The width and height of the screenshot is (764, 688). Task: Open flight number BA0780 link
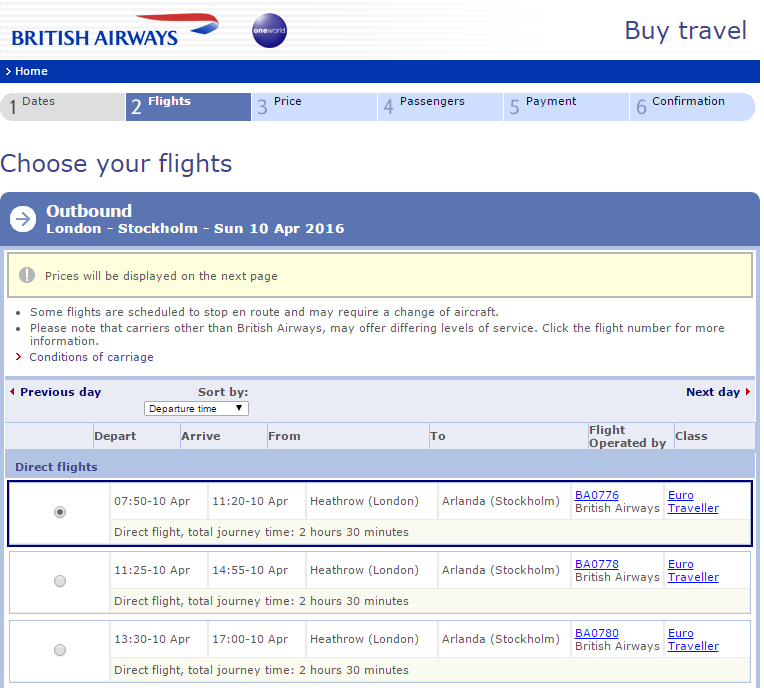pos(597,633)
